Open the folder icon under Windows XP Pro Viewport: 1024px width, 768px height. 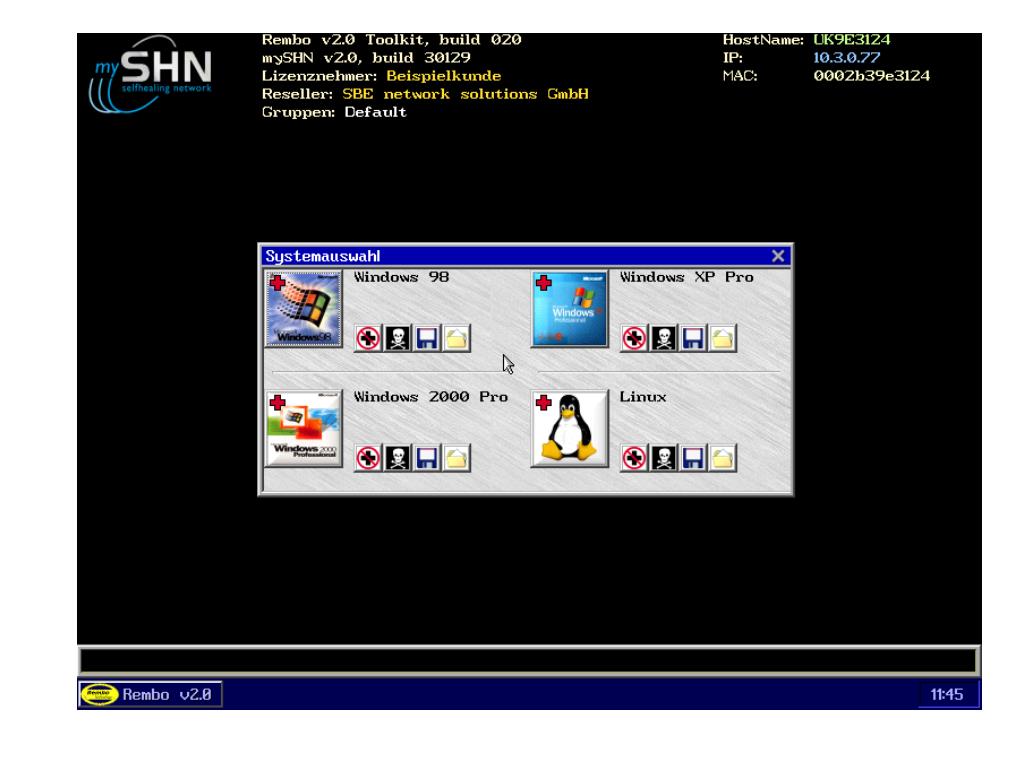(x=722, y=338)
